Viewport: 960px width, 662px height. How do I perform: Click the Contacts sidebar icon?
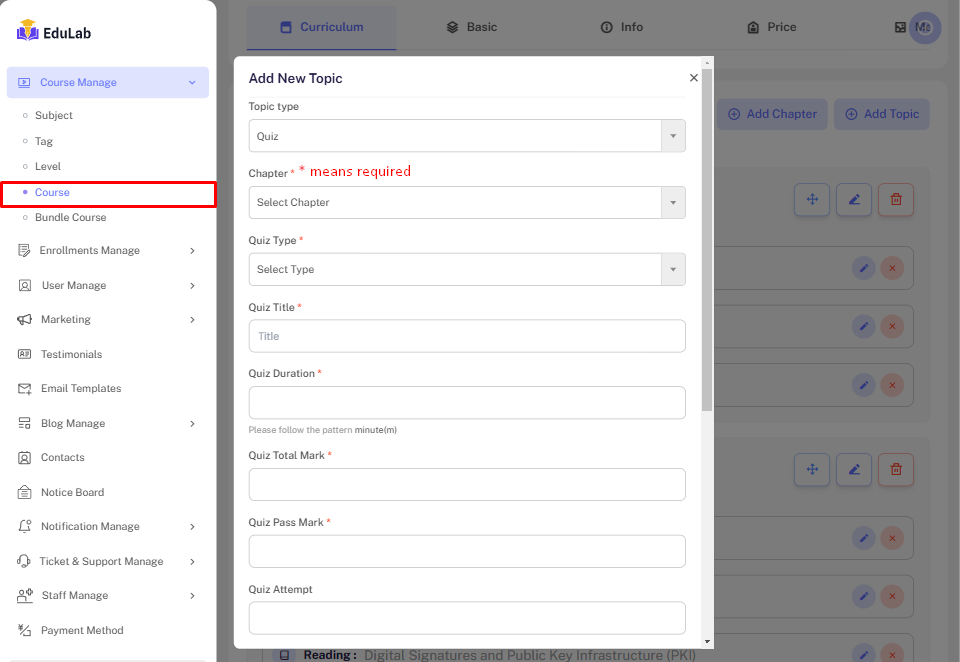(x=24, y=458)
